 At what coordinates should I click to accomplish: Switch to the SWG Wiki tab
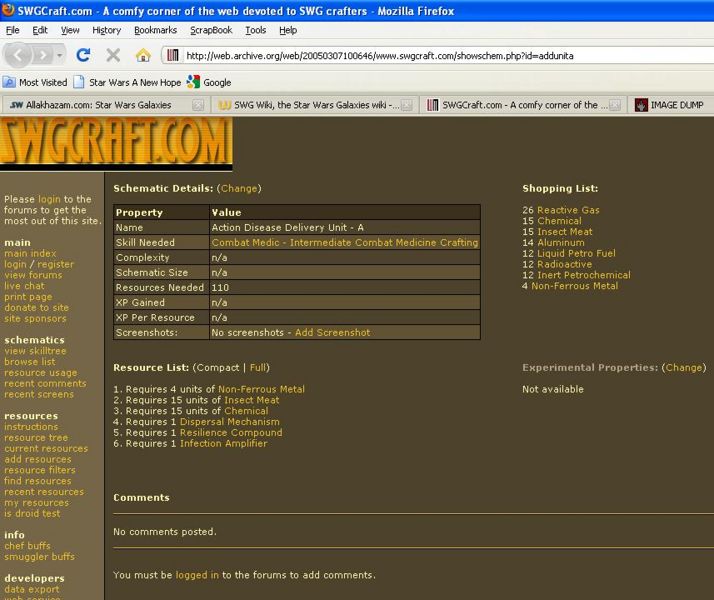point(308,104)
